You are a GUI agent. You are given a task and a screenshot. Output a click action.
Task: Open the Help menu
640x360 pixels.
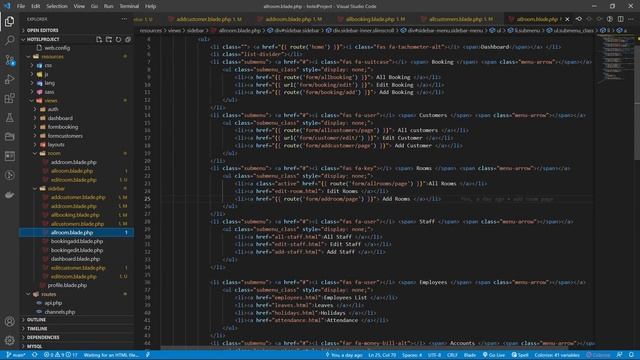click(x=150, y=6)
